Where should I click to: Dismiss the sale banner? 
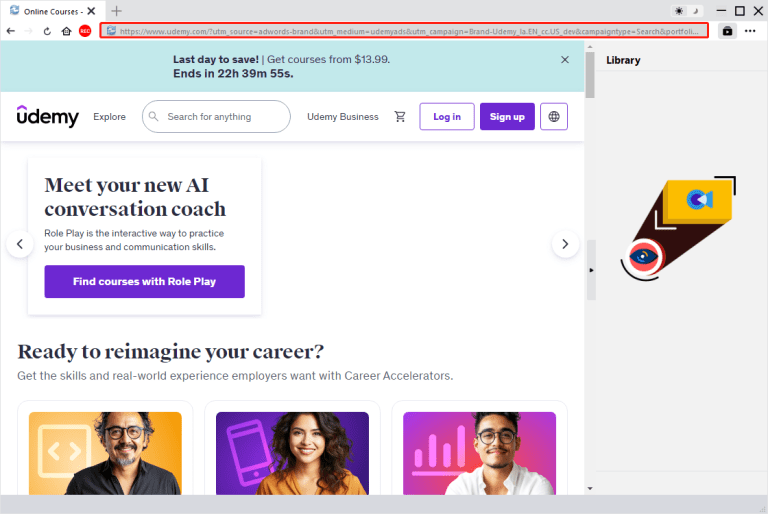pyautogui.click(x=565, y=60)
